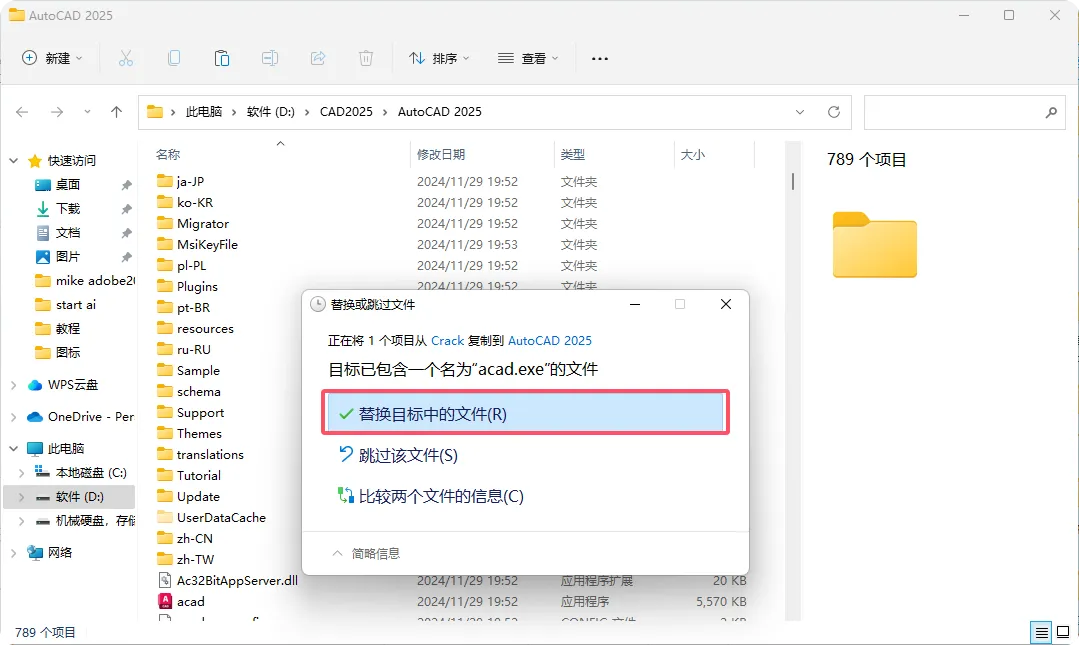Open the WPS云盘 sidebar item

click(x=72, y=385)
